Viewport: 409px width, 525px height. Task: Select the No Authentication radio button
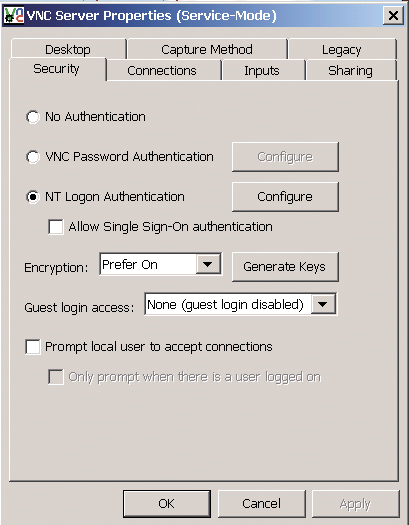[33, 117]
